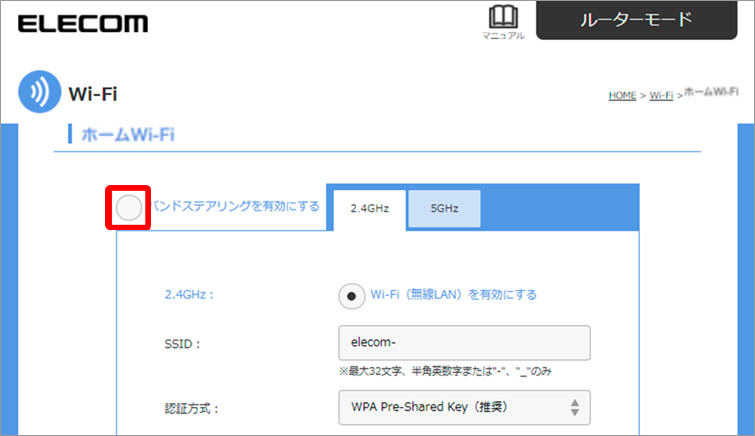Toggle Wi-Fi (無線LAN) を有効にする radio button
The width and height of the screenshot is (755, 436).
[351, 296]
